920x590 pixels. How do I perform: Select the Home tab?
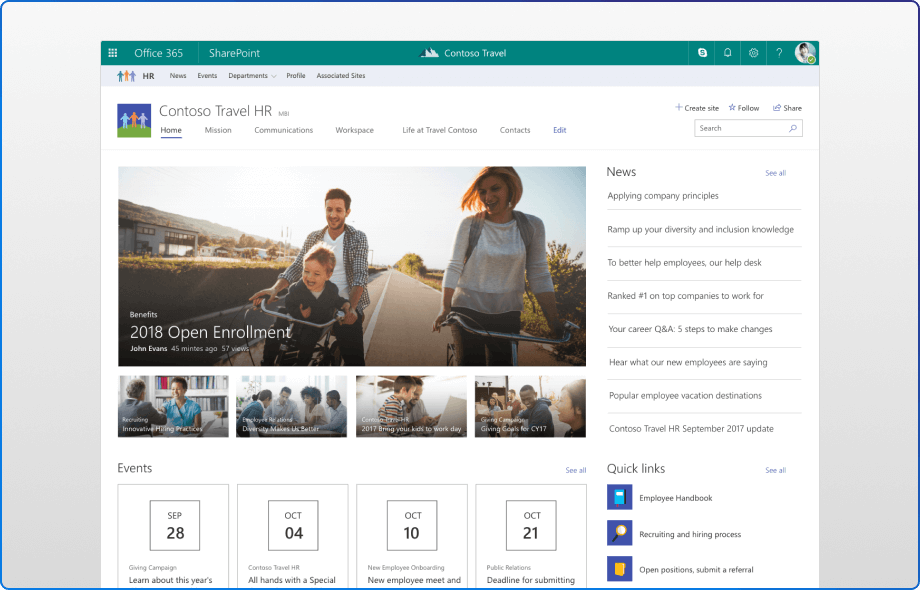171,130
